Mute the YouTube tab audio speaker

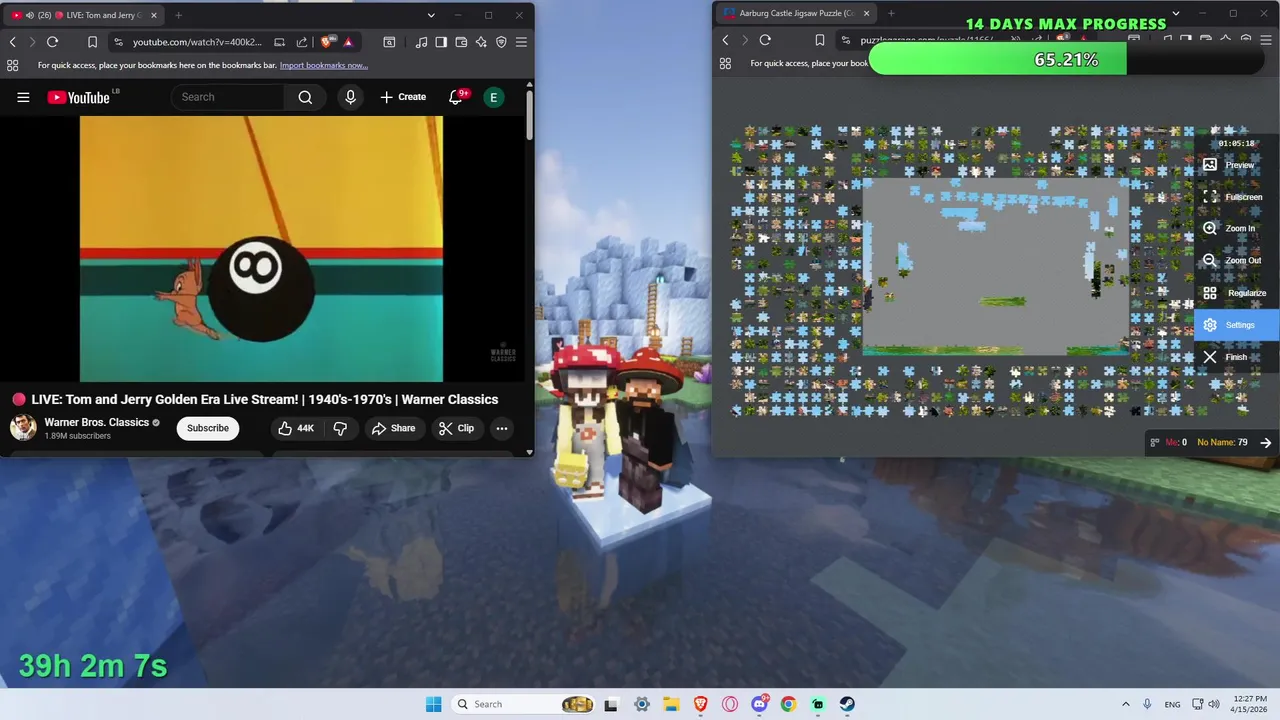[x=29, y=15]
